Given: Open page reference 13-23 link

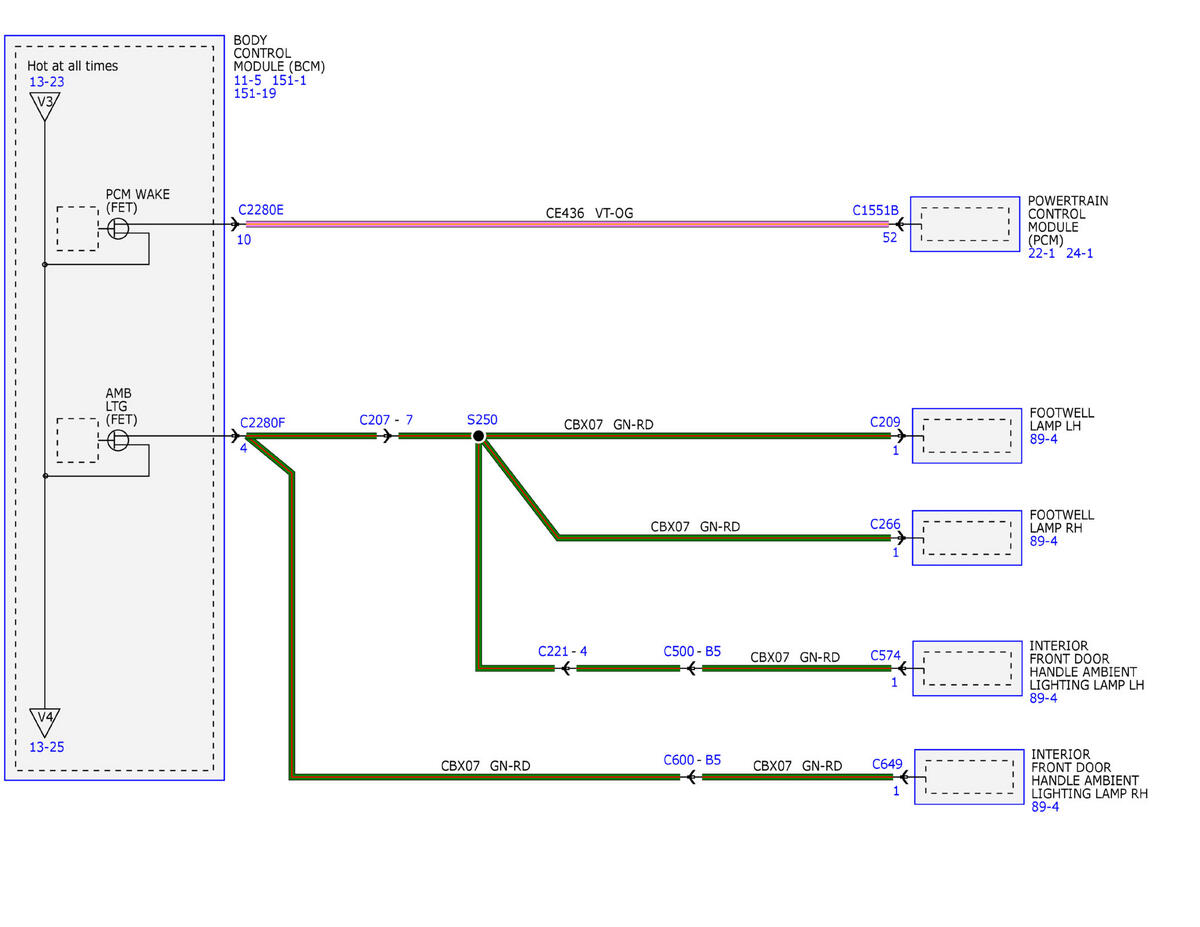Looking at the screenshot, I should [x=46, y=82].
